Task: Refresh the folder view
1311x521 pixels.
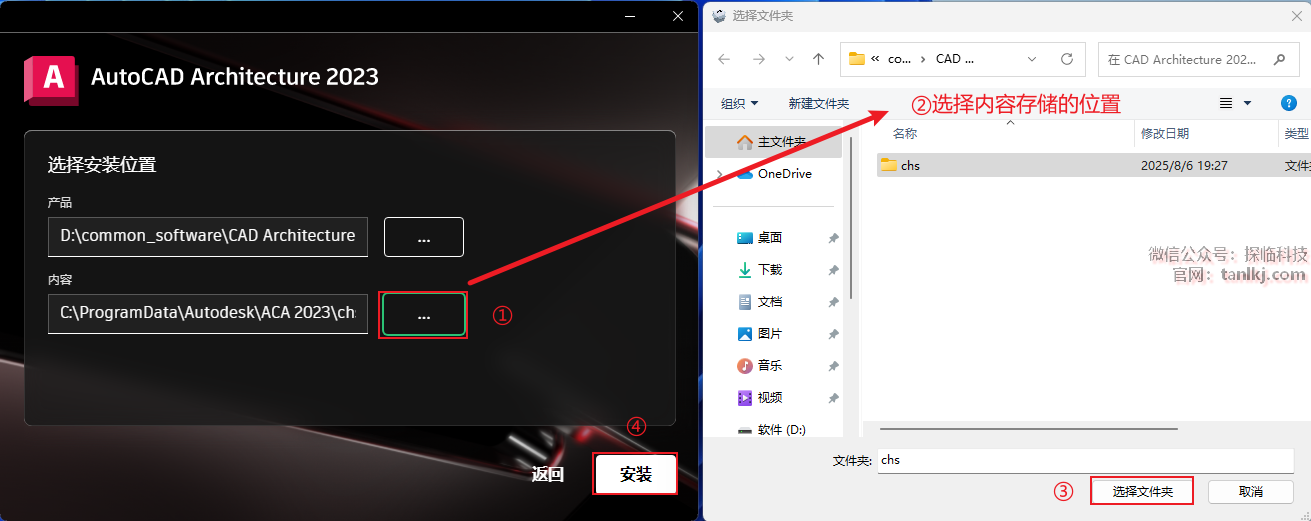Action: coord(1067,59)
